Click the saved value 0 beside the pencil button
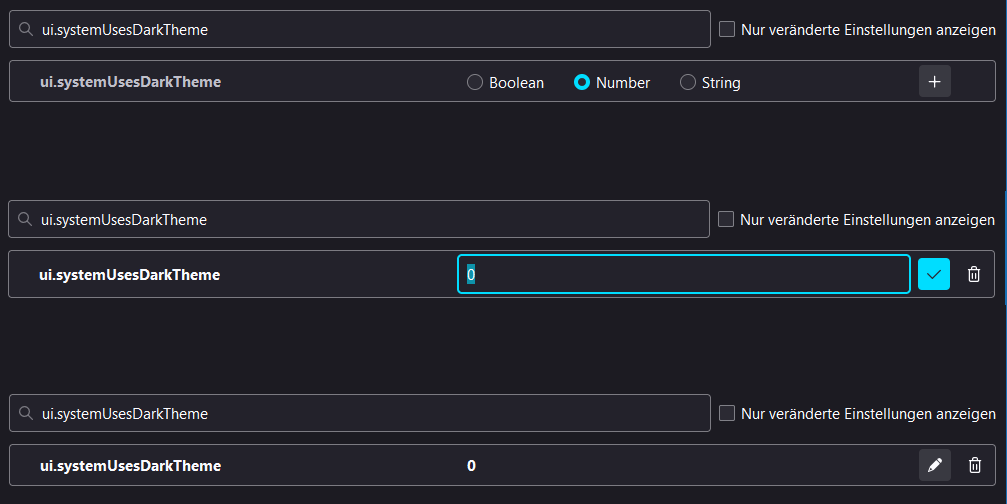1007x504 pixels. (x=471, y=466)
